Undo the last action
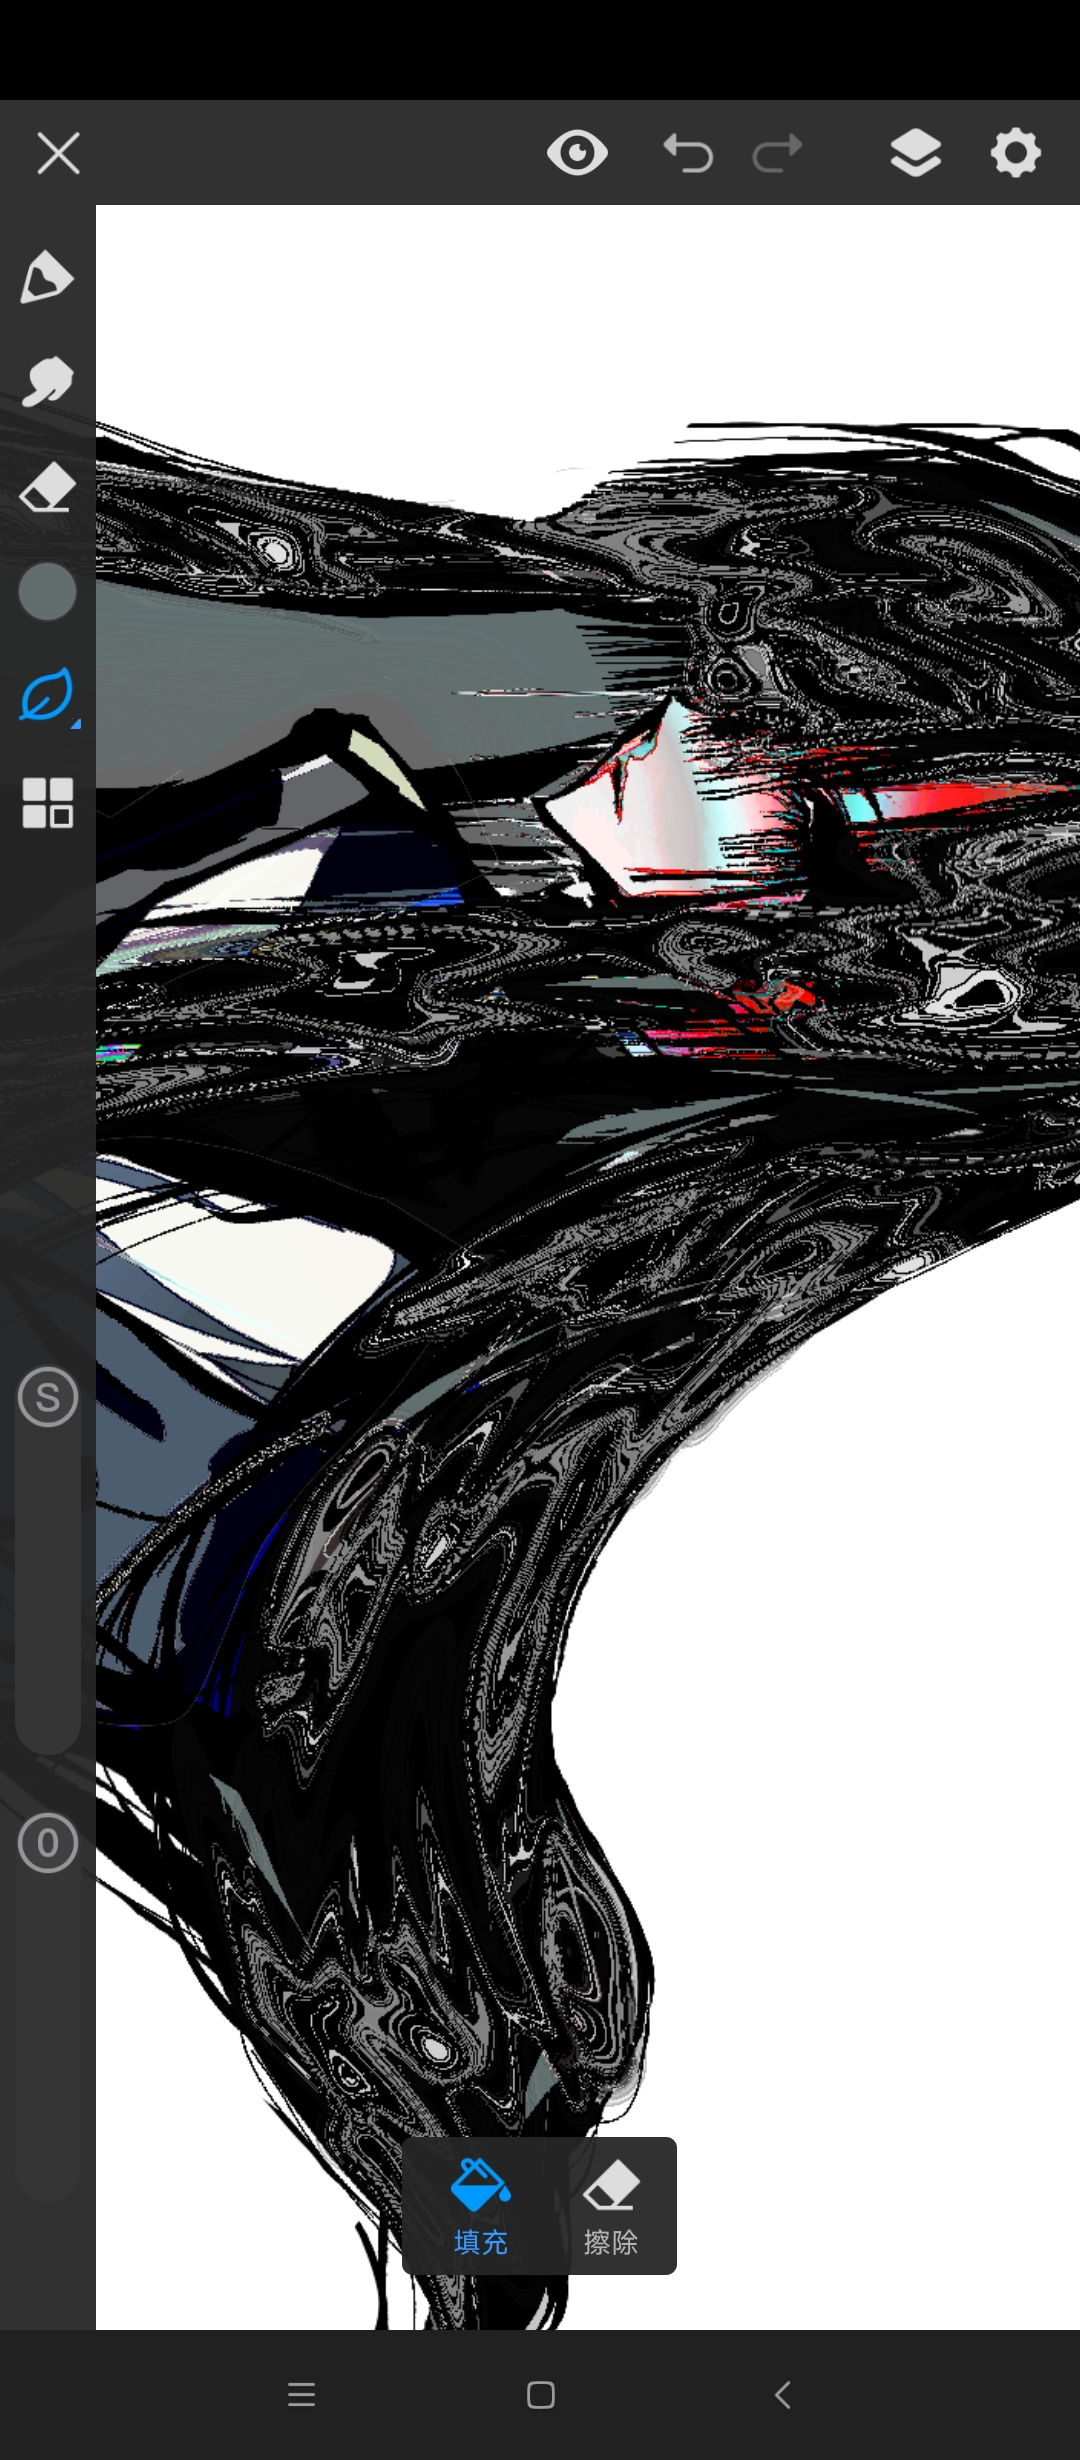This screenshot has height=2460, width=1080. point(688,154)
